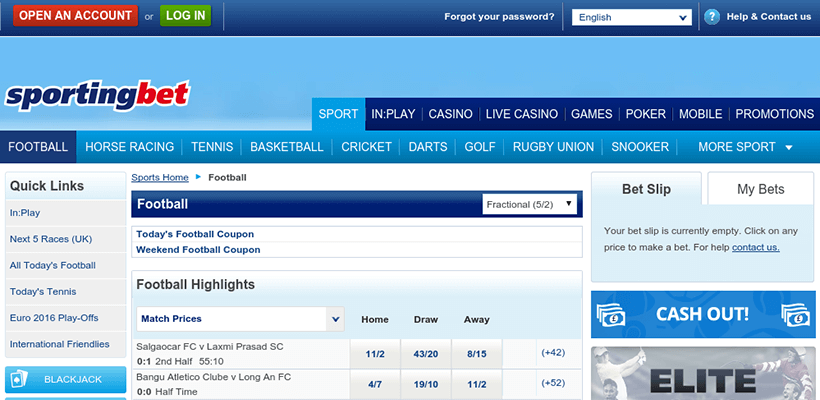
Task: Click the Blackjack button in sidebar
Action: [x=66, y=379]
